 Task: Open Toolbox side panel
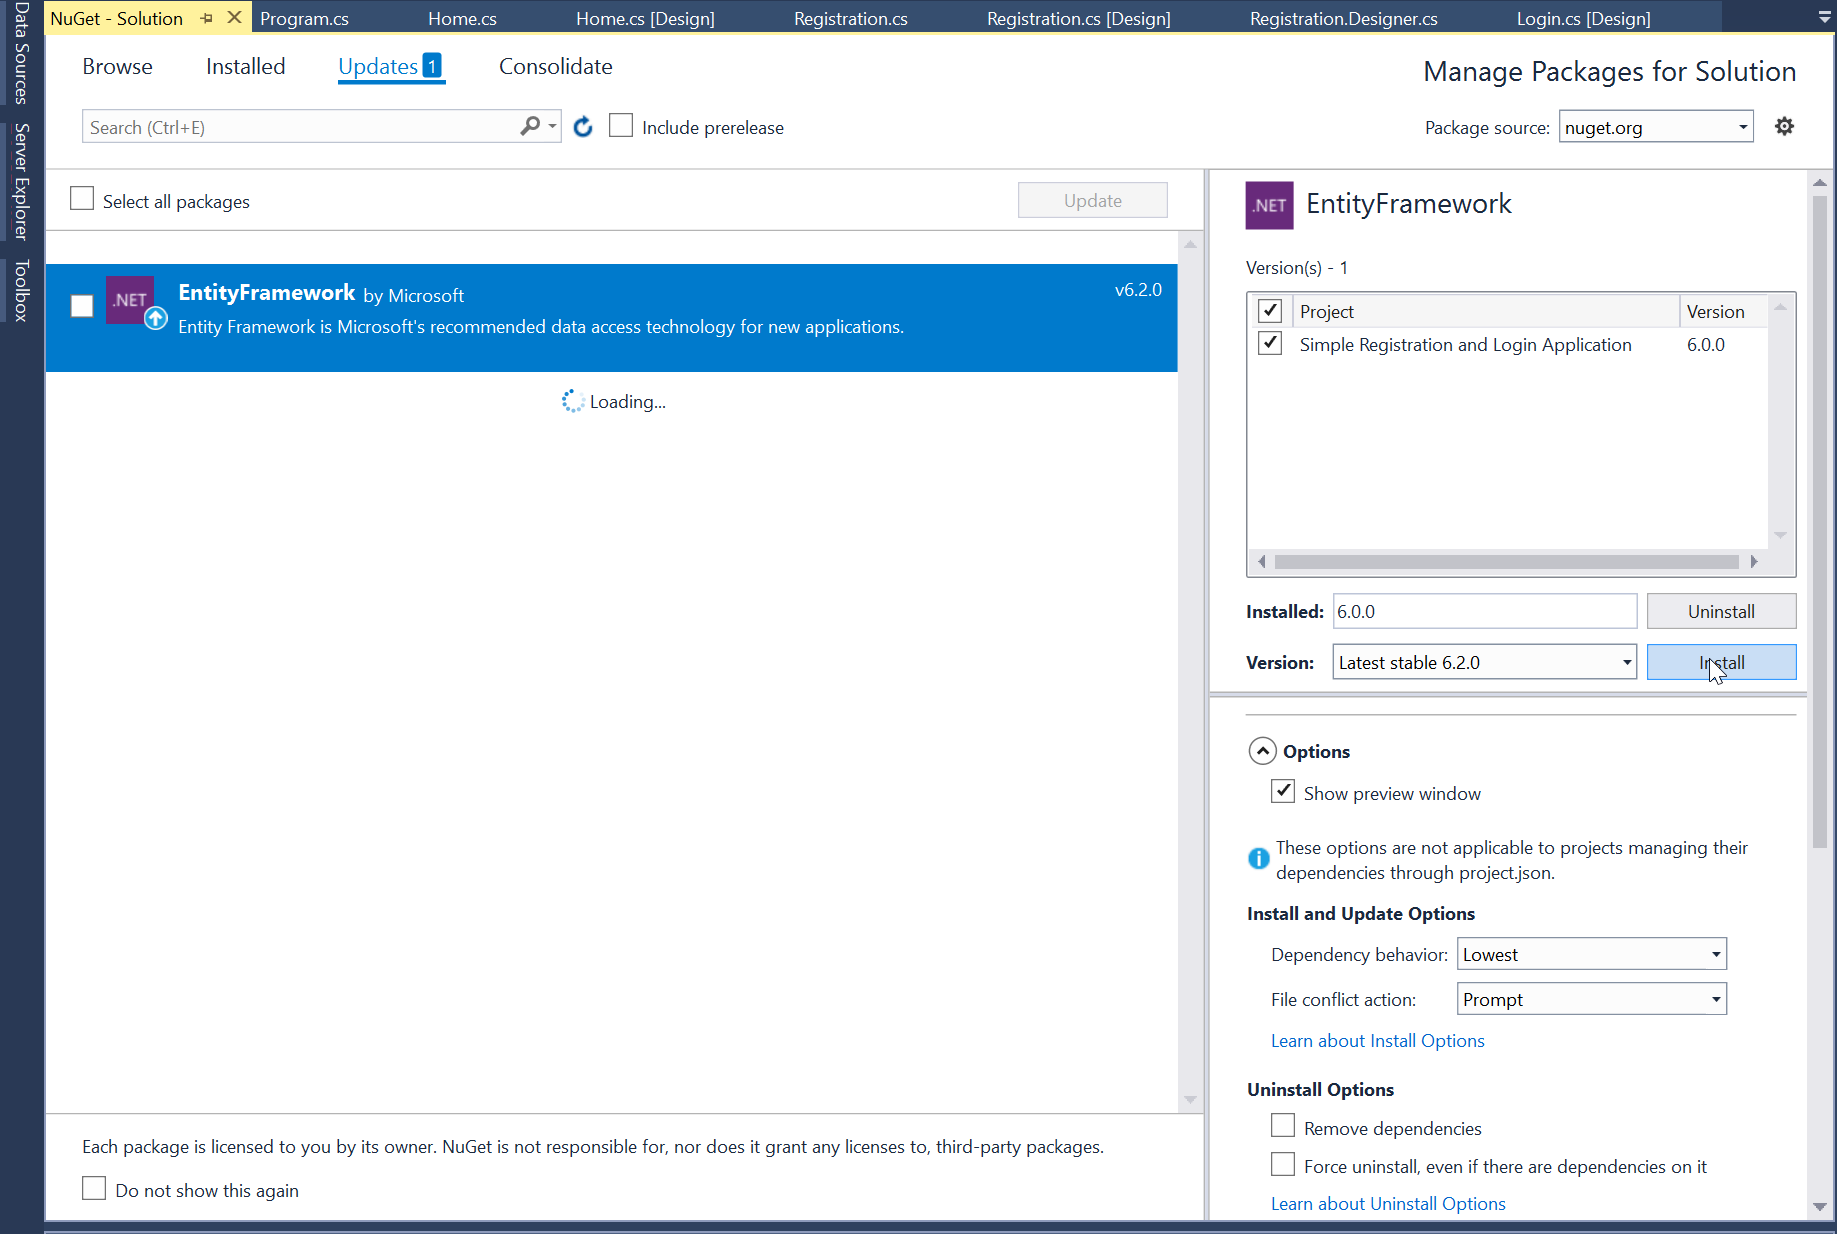click(x=21, y=290)
